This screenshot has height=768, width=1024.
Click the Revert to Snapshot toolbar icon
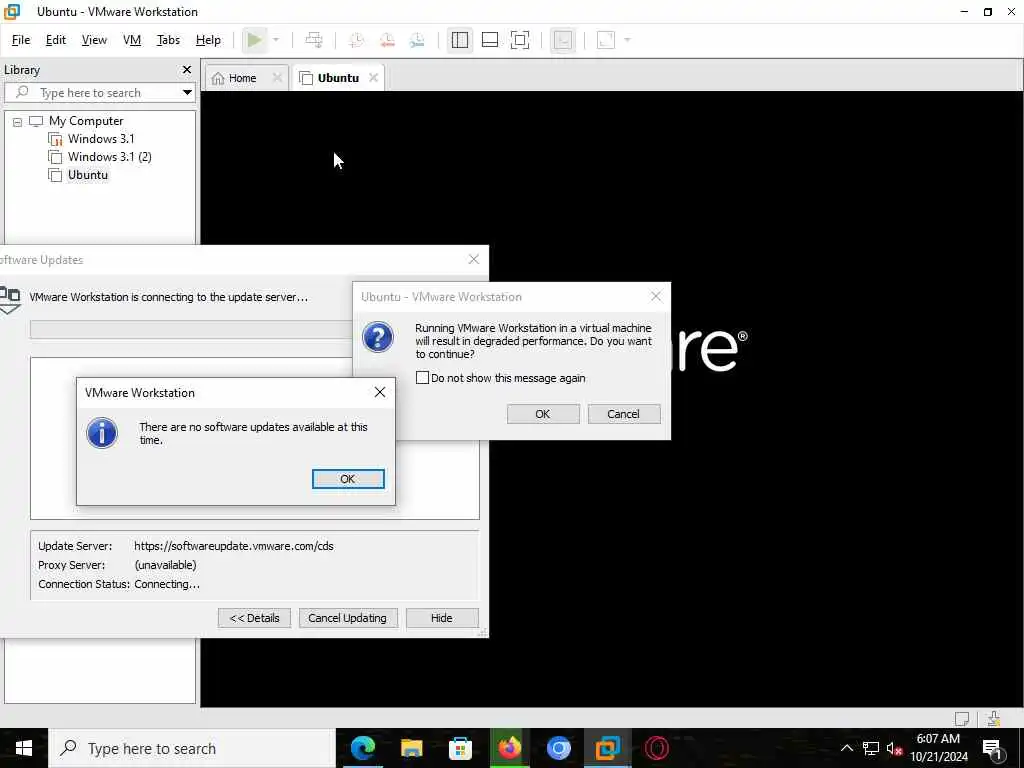387,40
